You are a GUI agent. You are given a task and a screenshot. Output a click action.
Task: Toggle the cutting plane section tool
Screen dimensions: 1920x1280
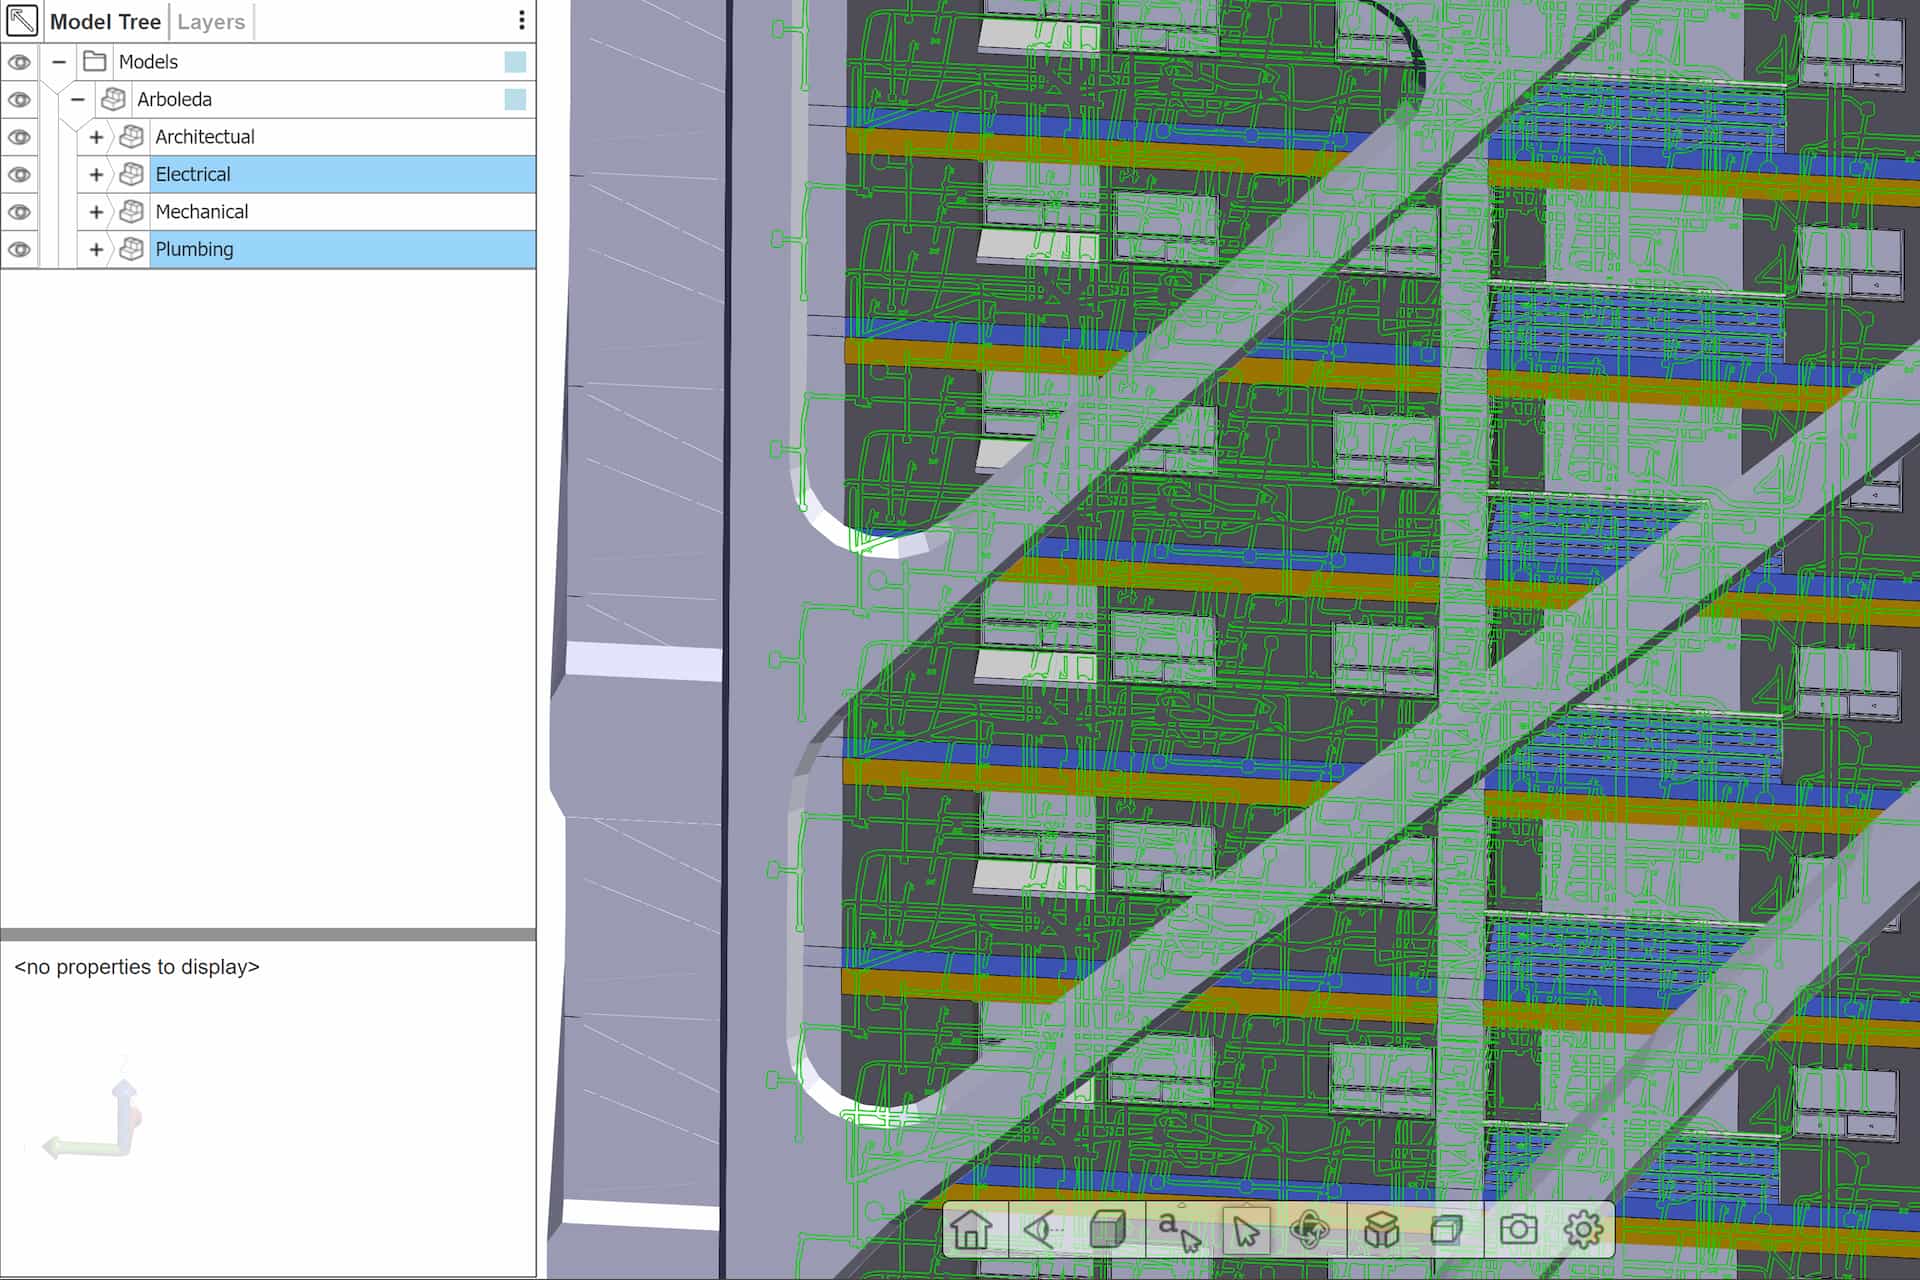(1447, 1229)
